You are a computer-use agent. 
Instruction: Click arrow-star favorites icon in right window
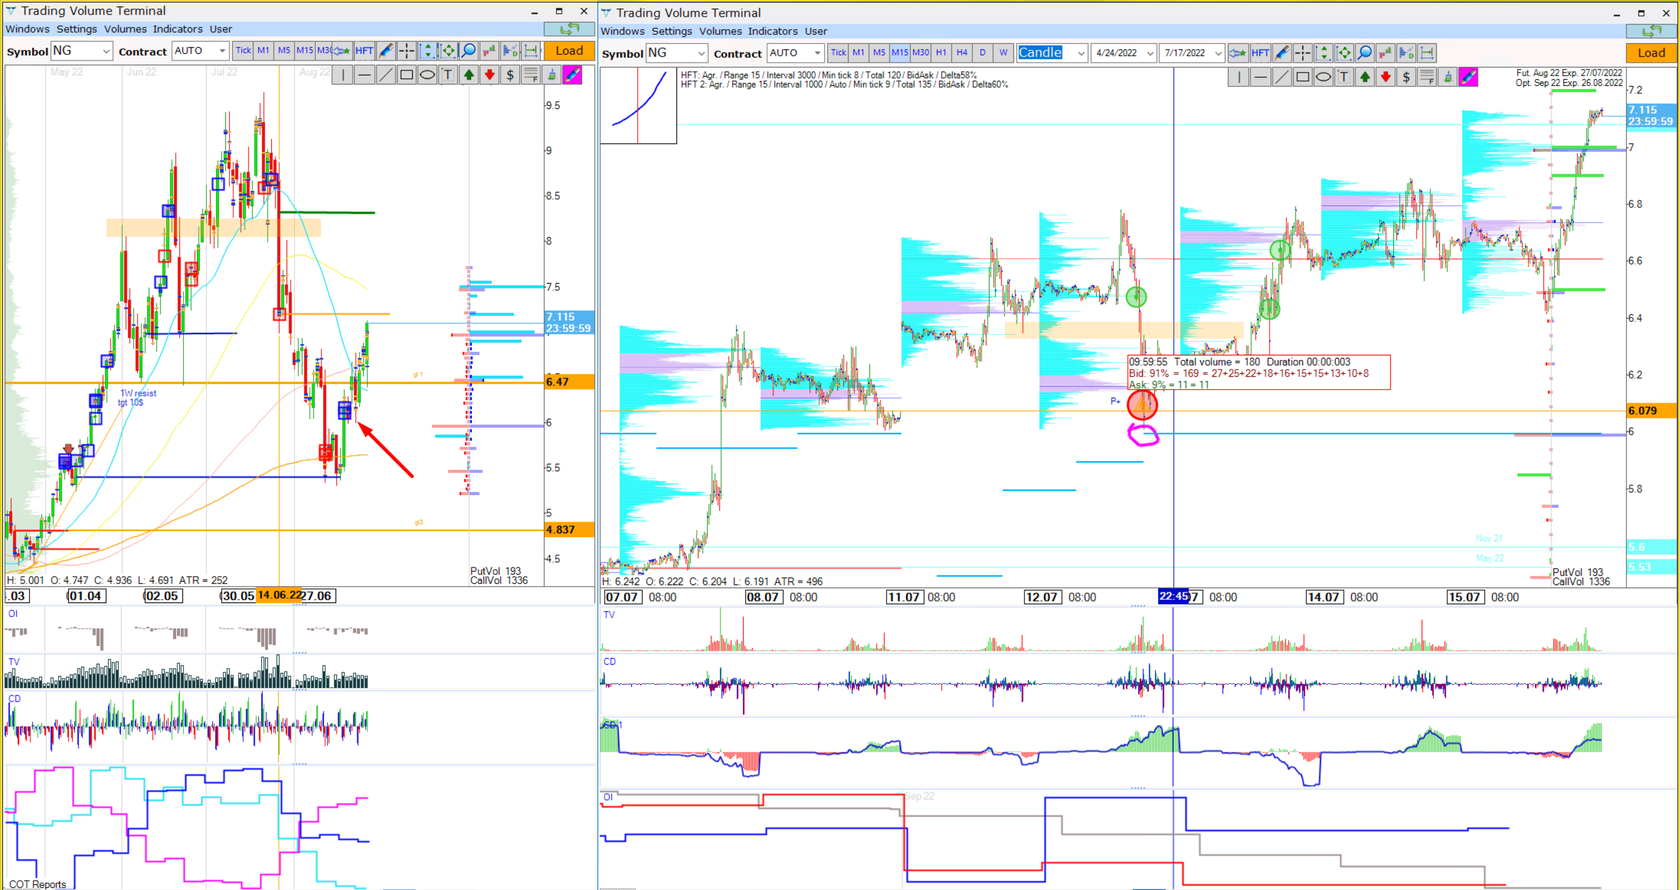click(1238, 52)
